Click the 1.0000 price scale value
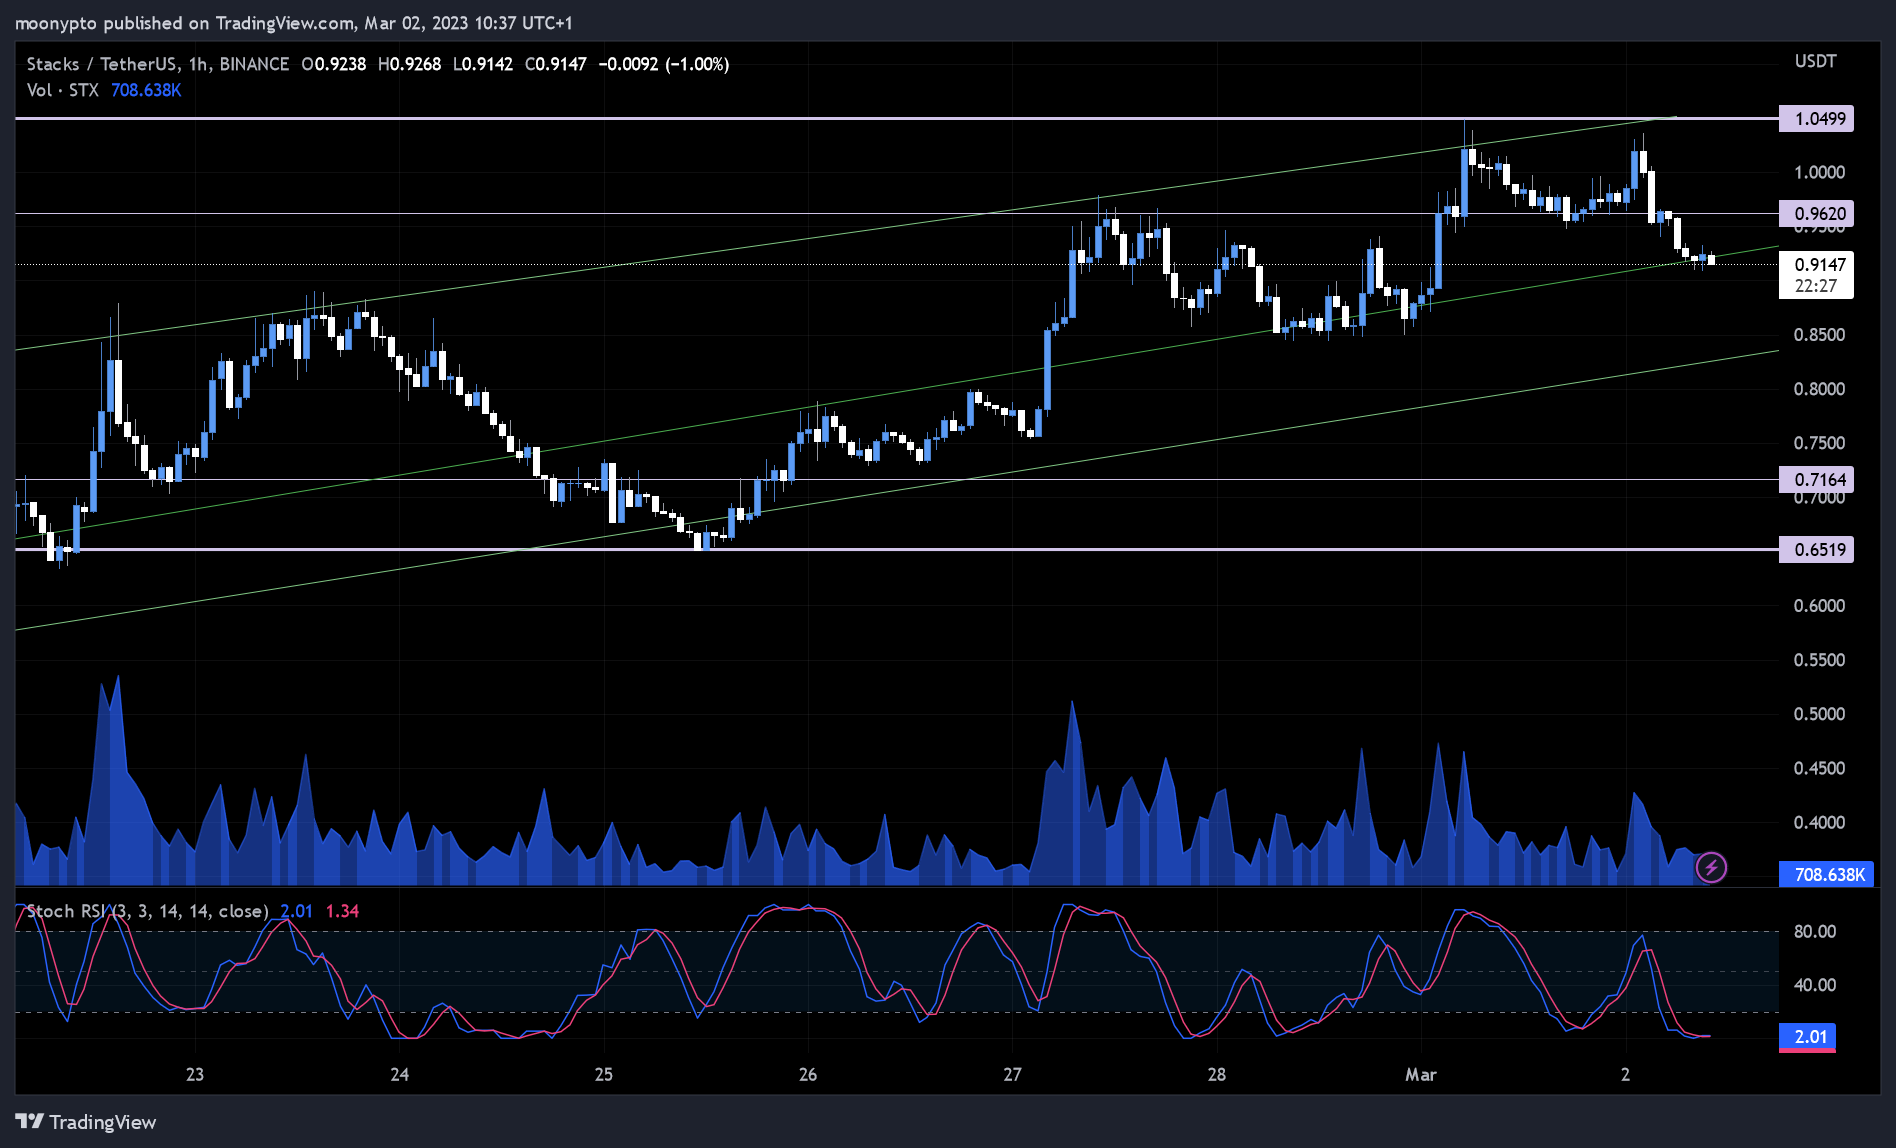The image size is (1896, 1148). tap(1819, 172)
